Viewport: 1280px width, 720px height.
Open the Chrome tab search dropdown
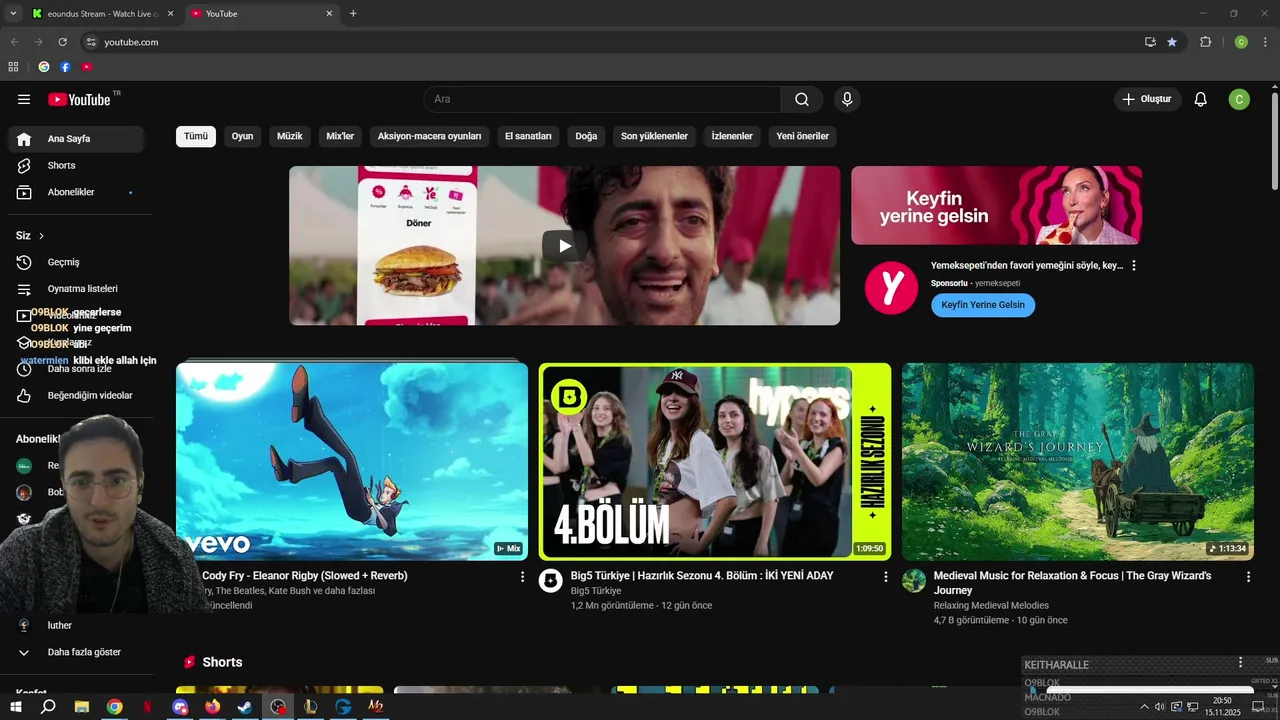click(13, 14)
